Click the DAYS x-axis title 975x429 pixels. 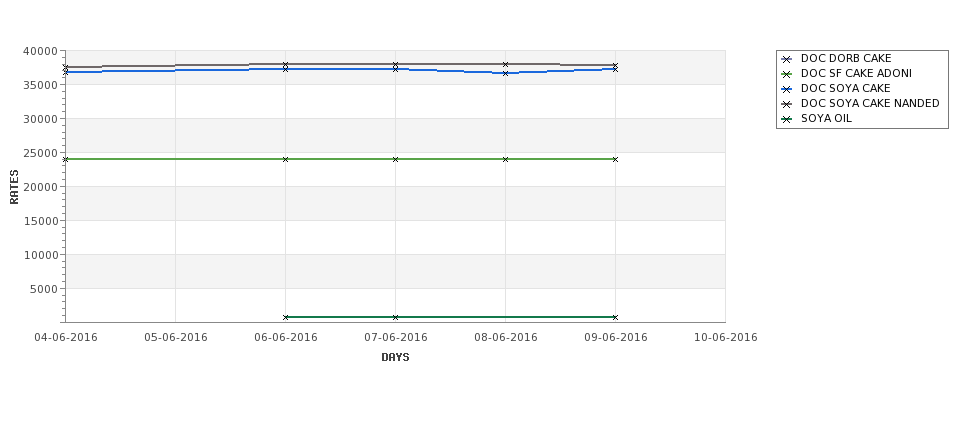(x=395, y=357)
